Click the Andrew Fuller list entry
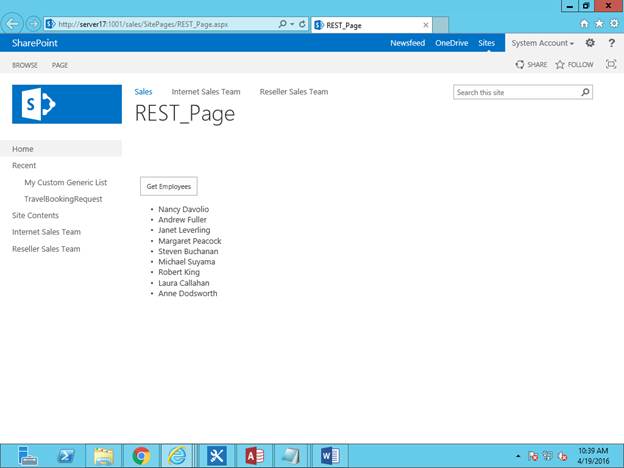Image resolution: width=624 pixels, height=468 pixels. coord(182,220)
